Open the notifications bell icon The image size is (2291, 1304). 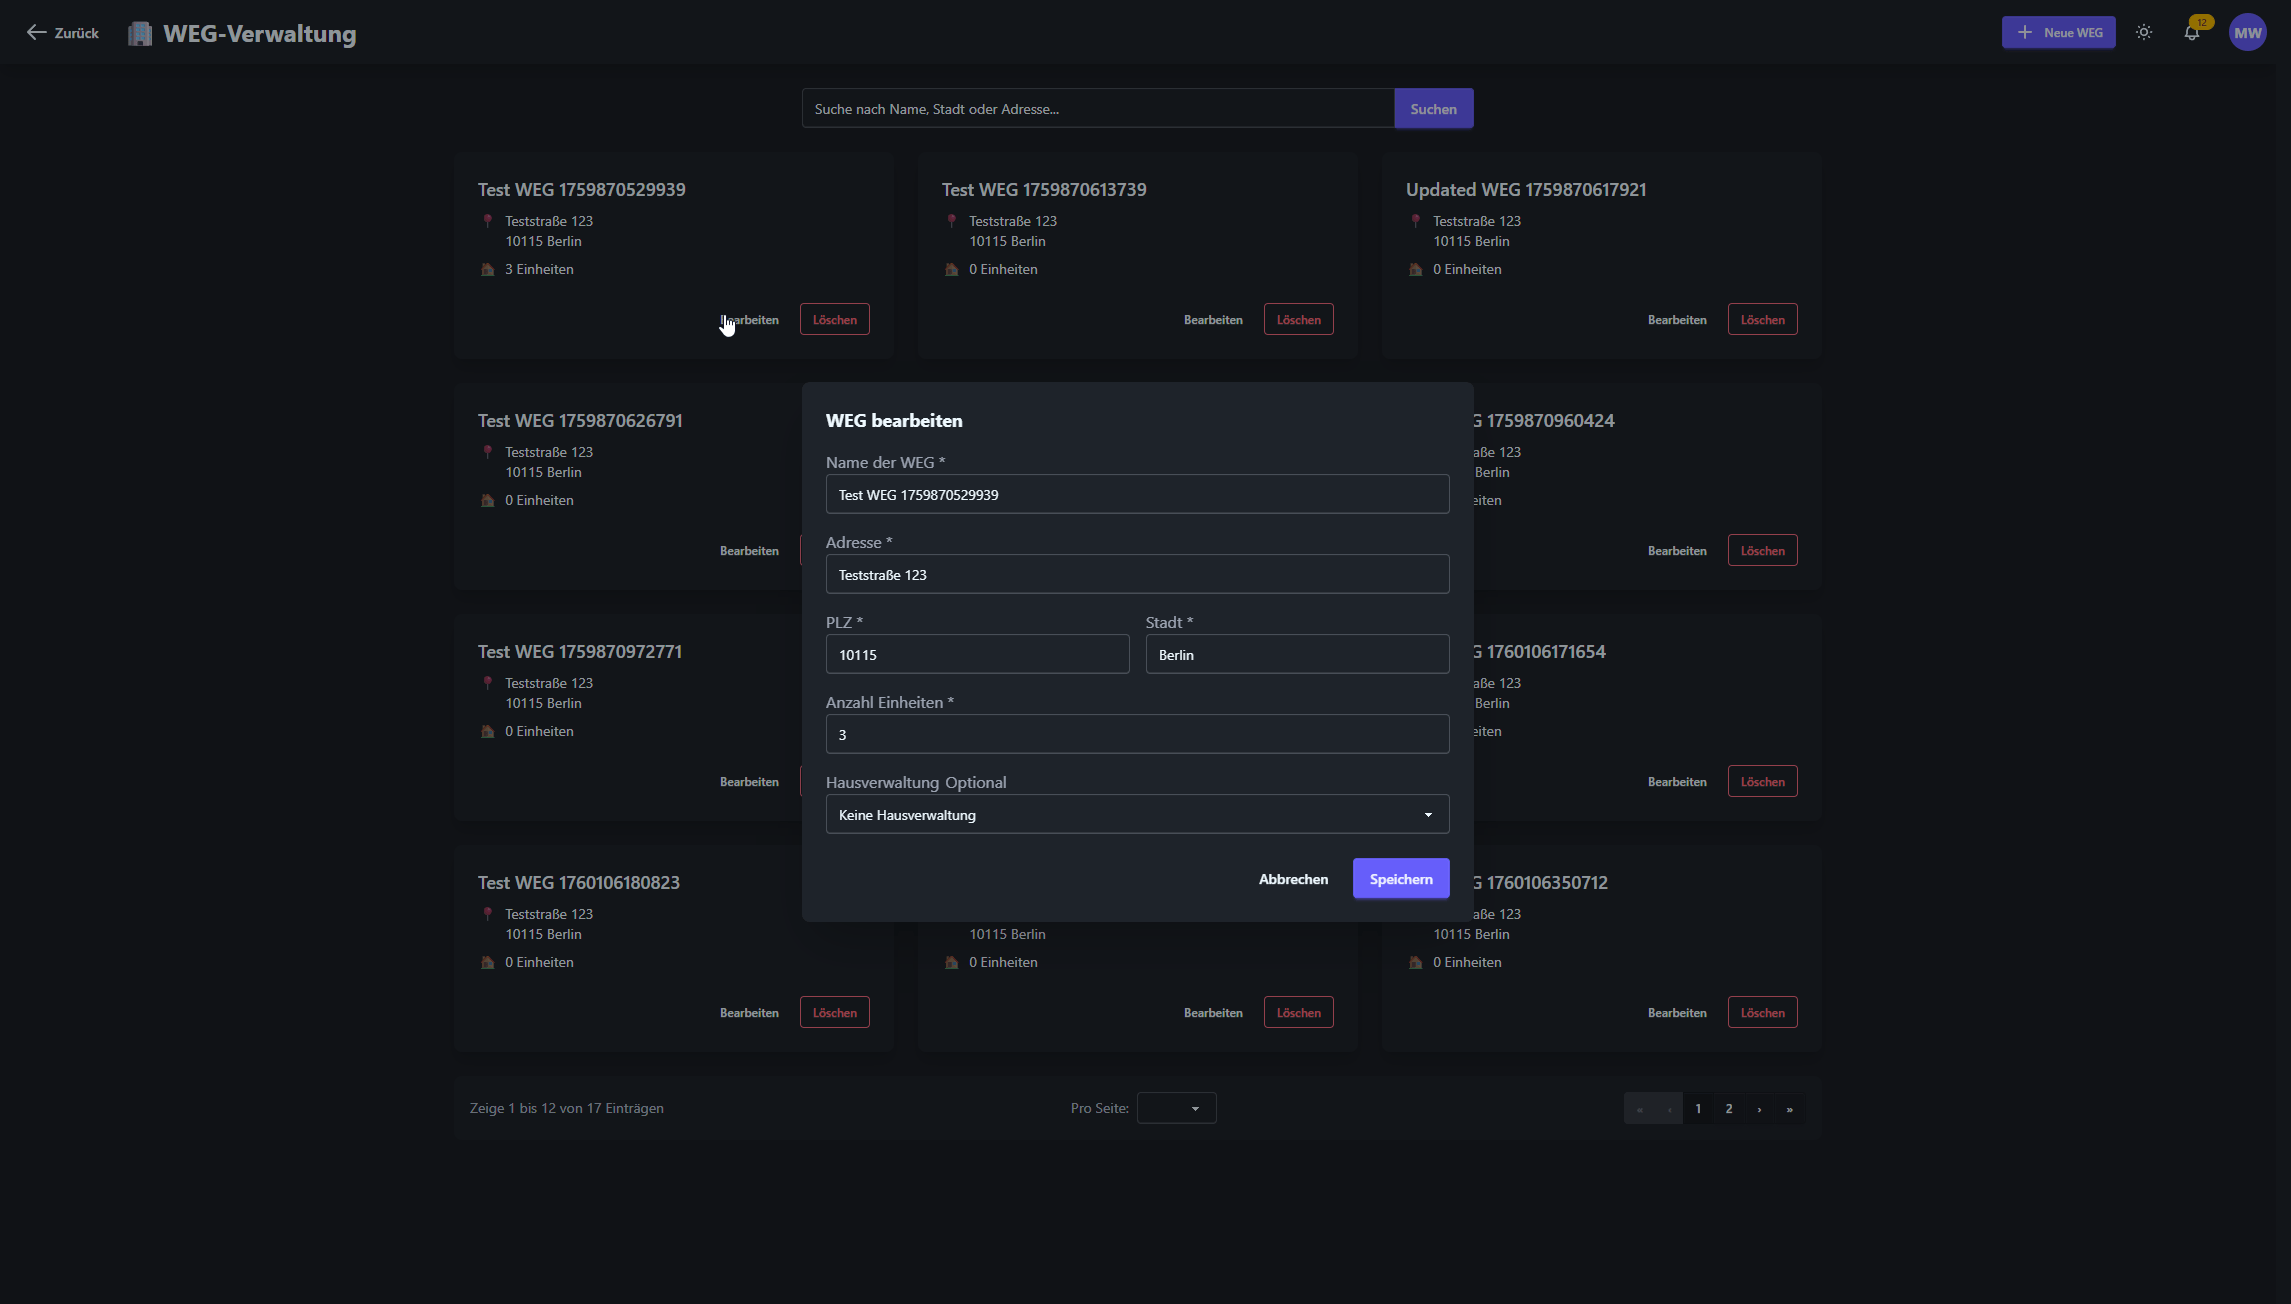(2191, 33)
